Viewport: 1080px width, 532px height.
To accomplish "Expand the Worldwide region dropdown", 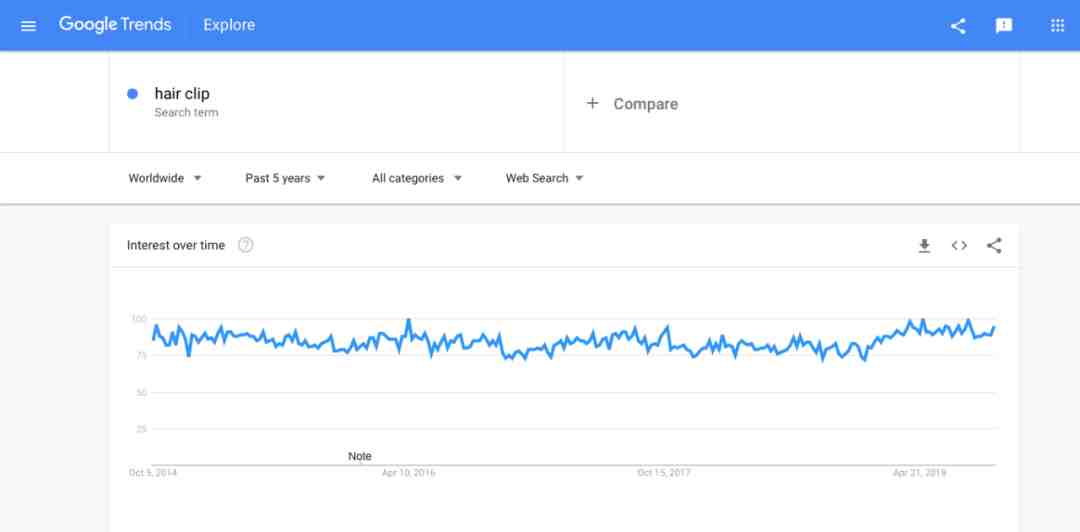I will 165,178.
